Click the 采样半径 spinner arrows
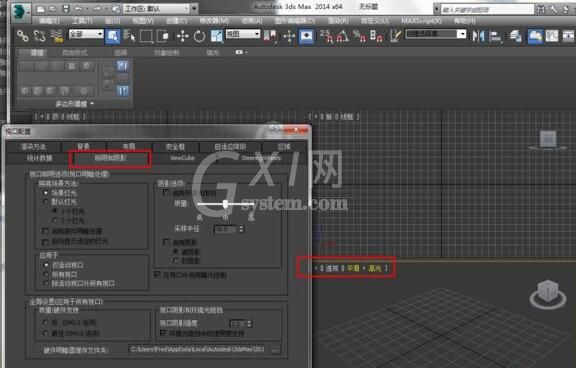Viewport: 576px width, 368px height. [x=242, y=229]
